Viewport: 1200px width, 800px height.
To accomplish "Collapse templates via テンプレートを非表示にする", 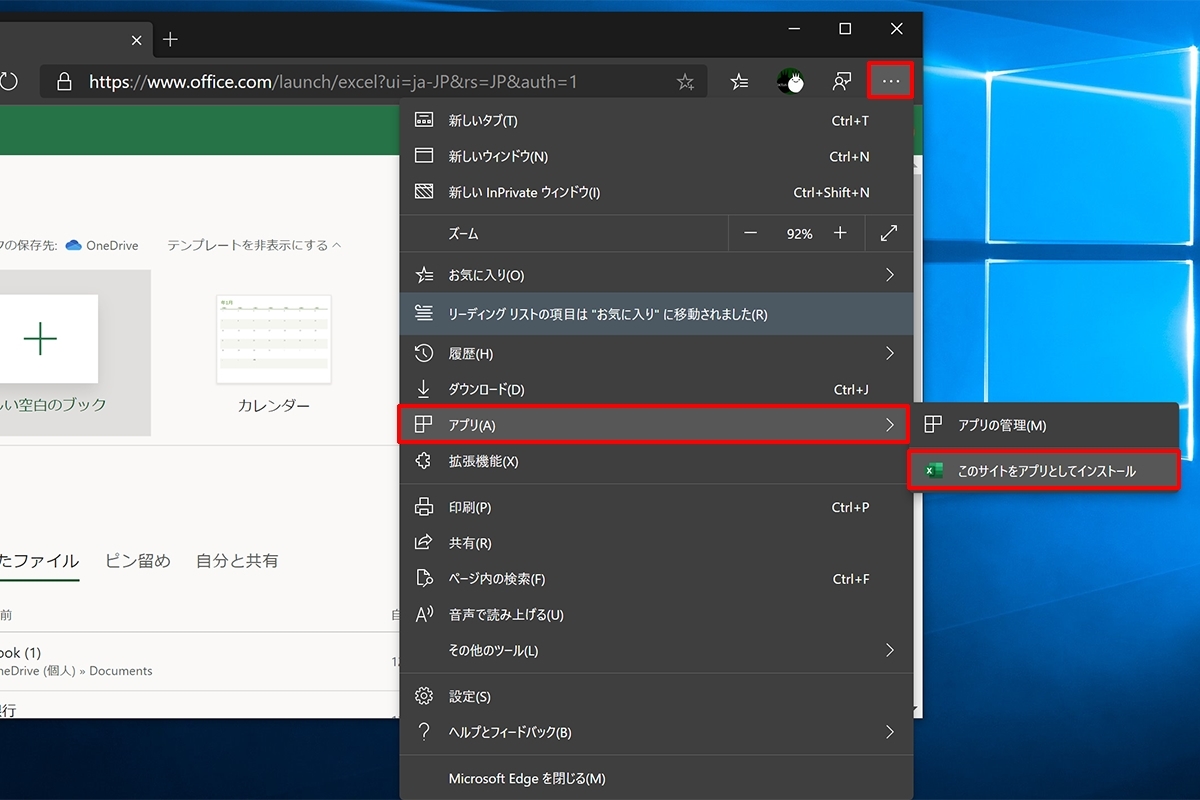I will pyautogui.click(x=254, y=245).
